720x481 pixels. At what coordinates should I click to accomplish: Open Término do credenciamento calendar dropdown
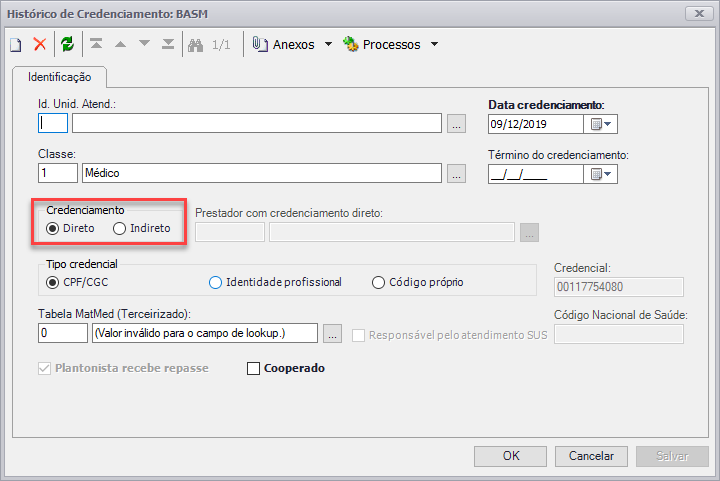(601, 174)
